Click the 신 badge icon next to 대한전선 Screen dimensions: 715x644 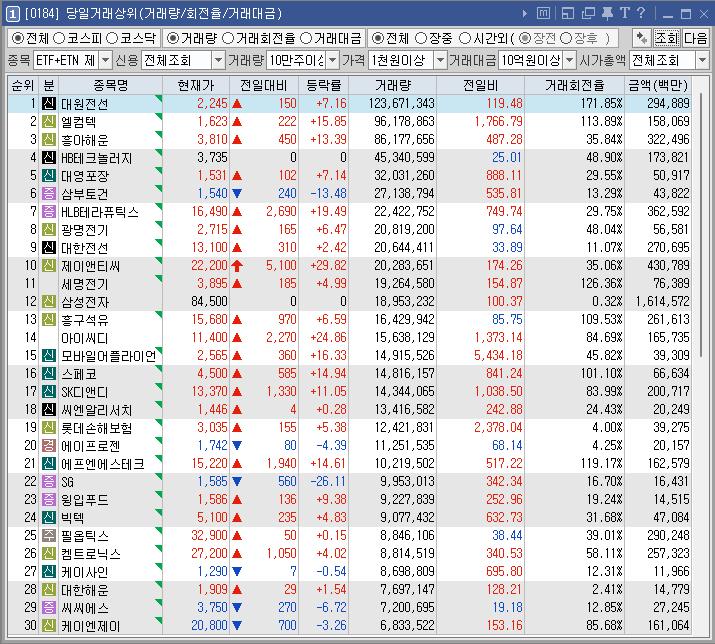pyautogui.click(x=49, y=247)
